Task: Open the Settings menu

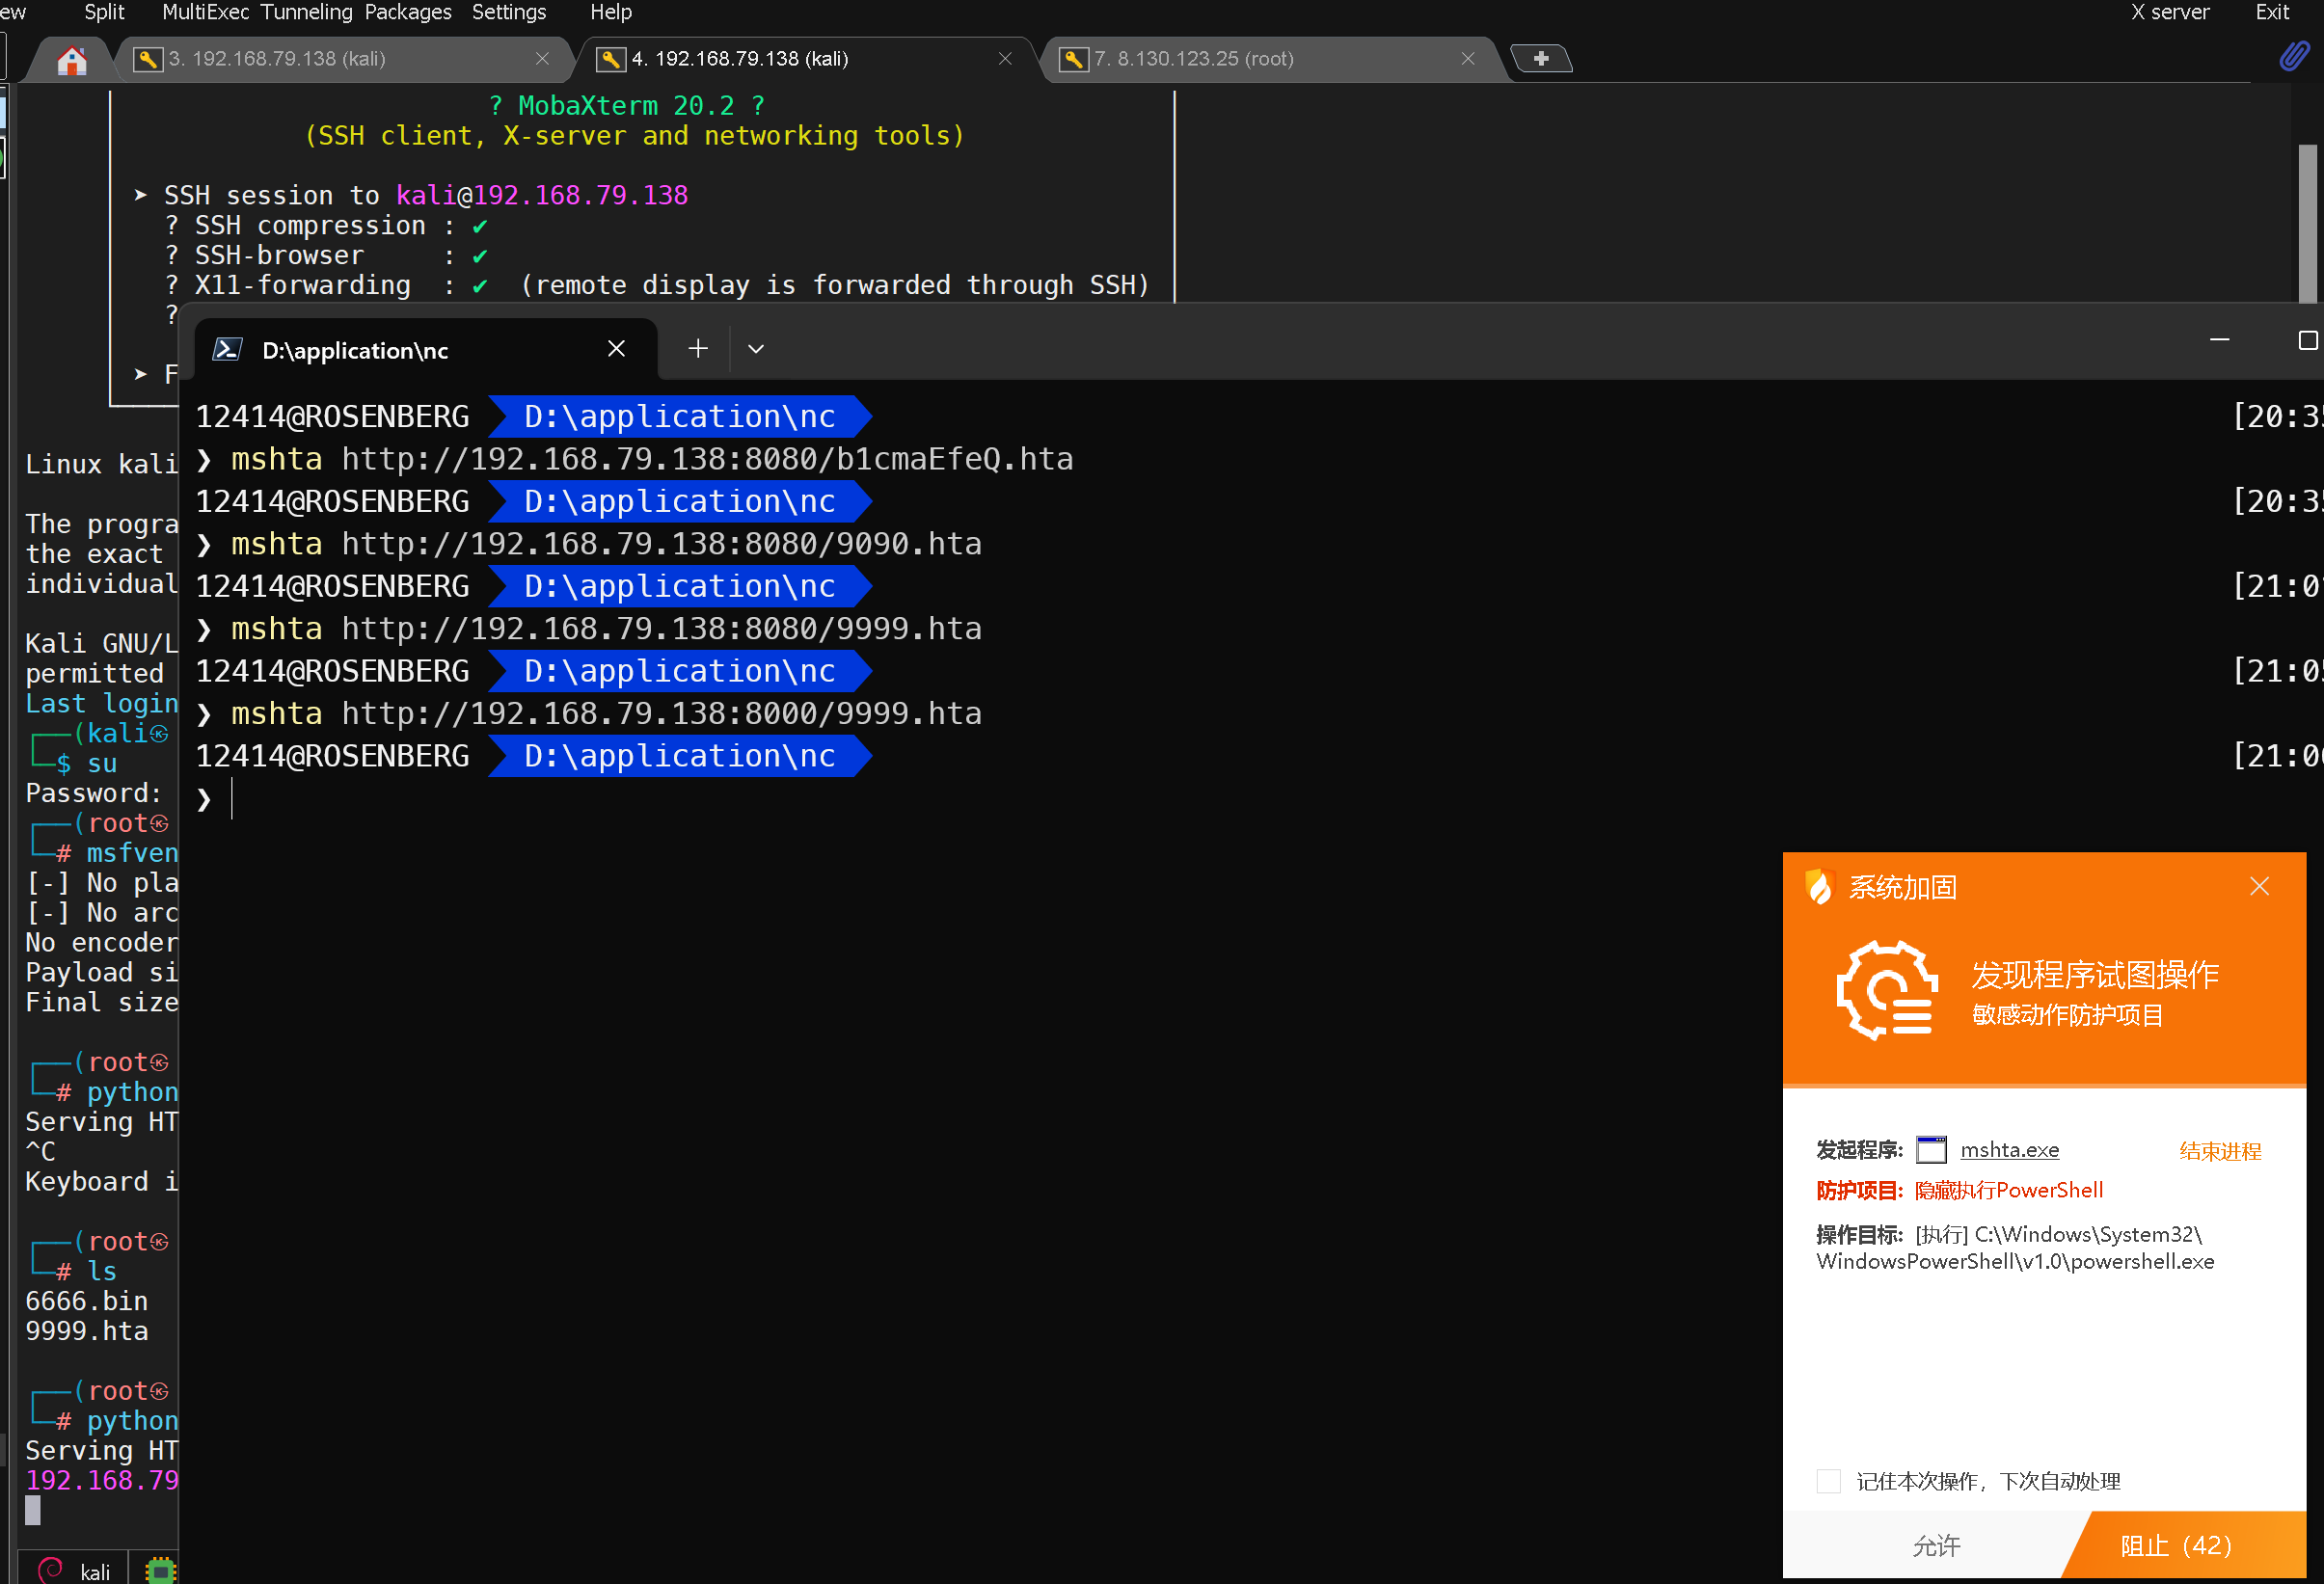Action: click(x=508, y=12)
